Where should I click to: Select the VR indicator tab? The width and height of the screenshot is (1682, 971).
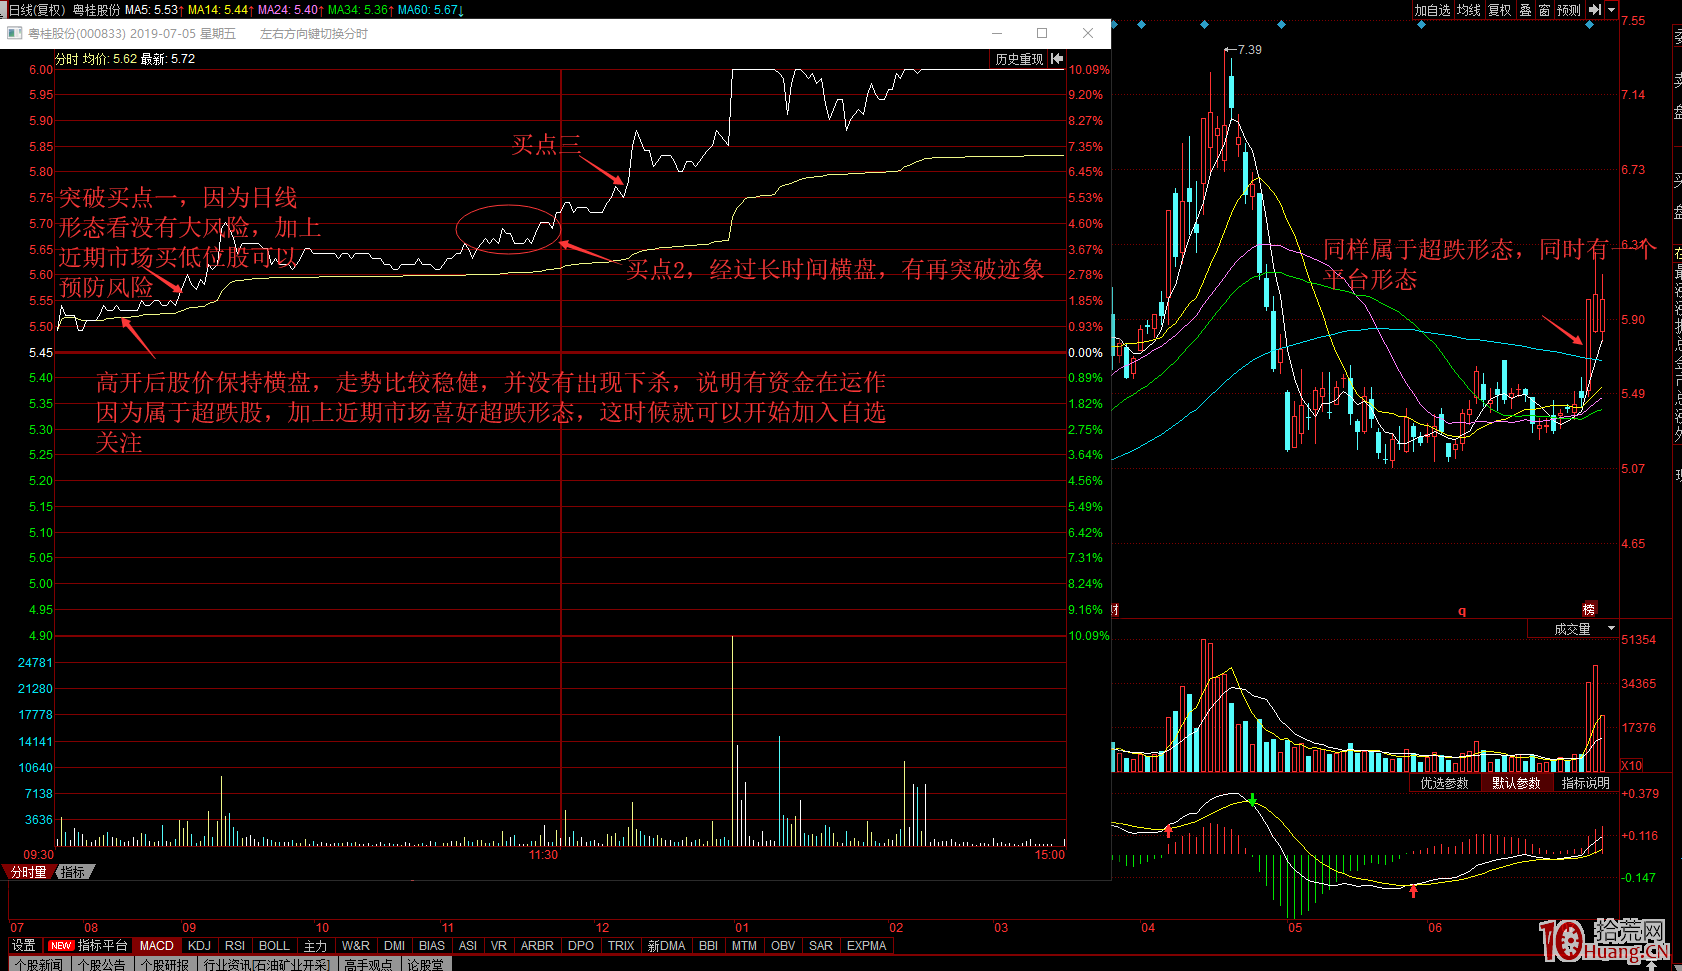point(498,945)
